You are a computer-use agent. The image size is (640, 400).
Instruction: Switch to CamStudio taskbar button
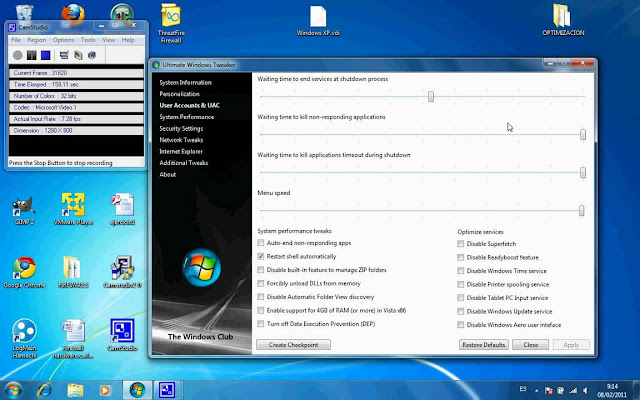pos(167,390)
